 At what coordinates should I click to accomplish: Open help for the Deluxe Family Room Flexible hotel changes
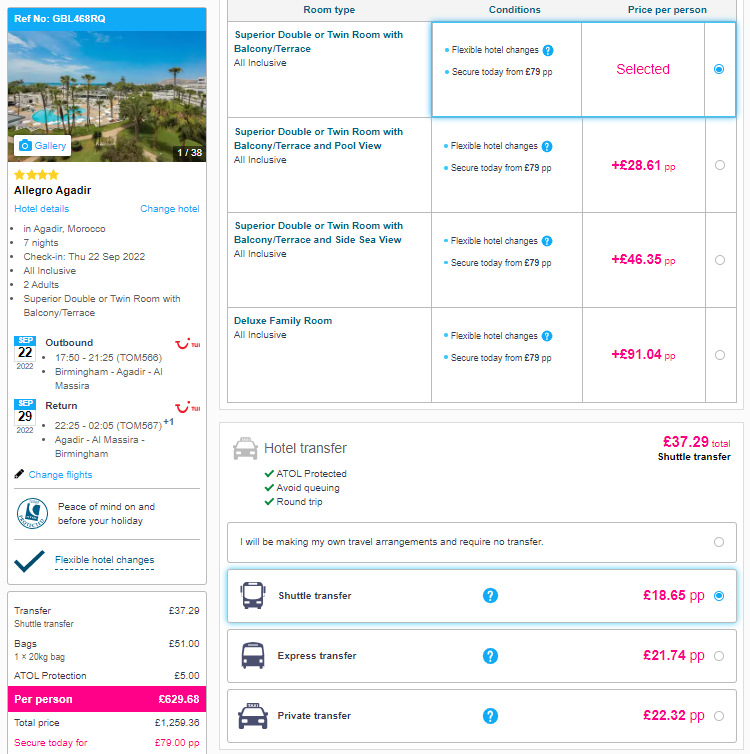[547, 336]
